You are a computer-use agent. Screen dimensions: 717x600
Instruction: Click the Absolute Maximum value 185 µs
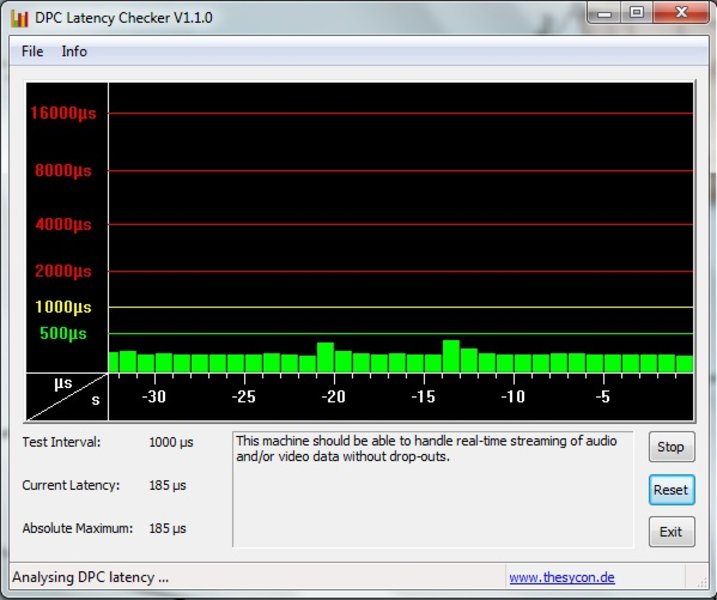tap(167, 528)
